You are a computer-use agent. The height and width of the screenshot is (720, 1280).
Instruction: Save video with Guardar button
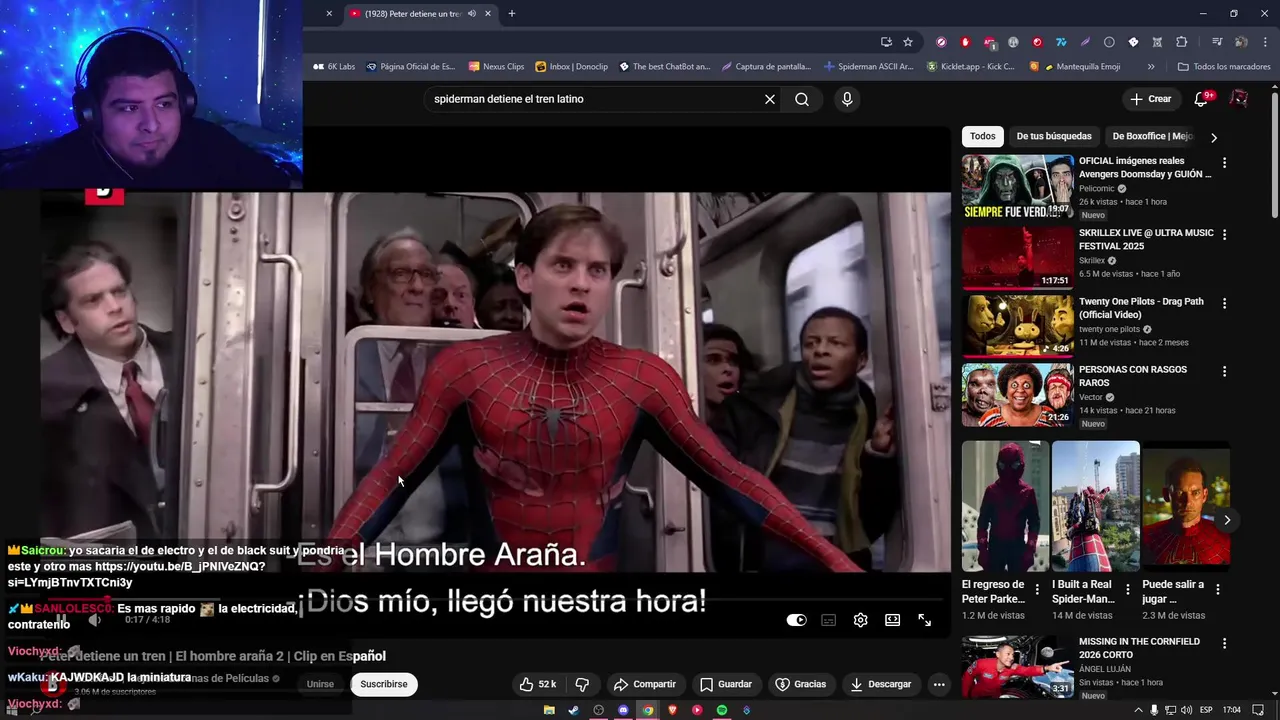726,684
